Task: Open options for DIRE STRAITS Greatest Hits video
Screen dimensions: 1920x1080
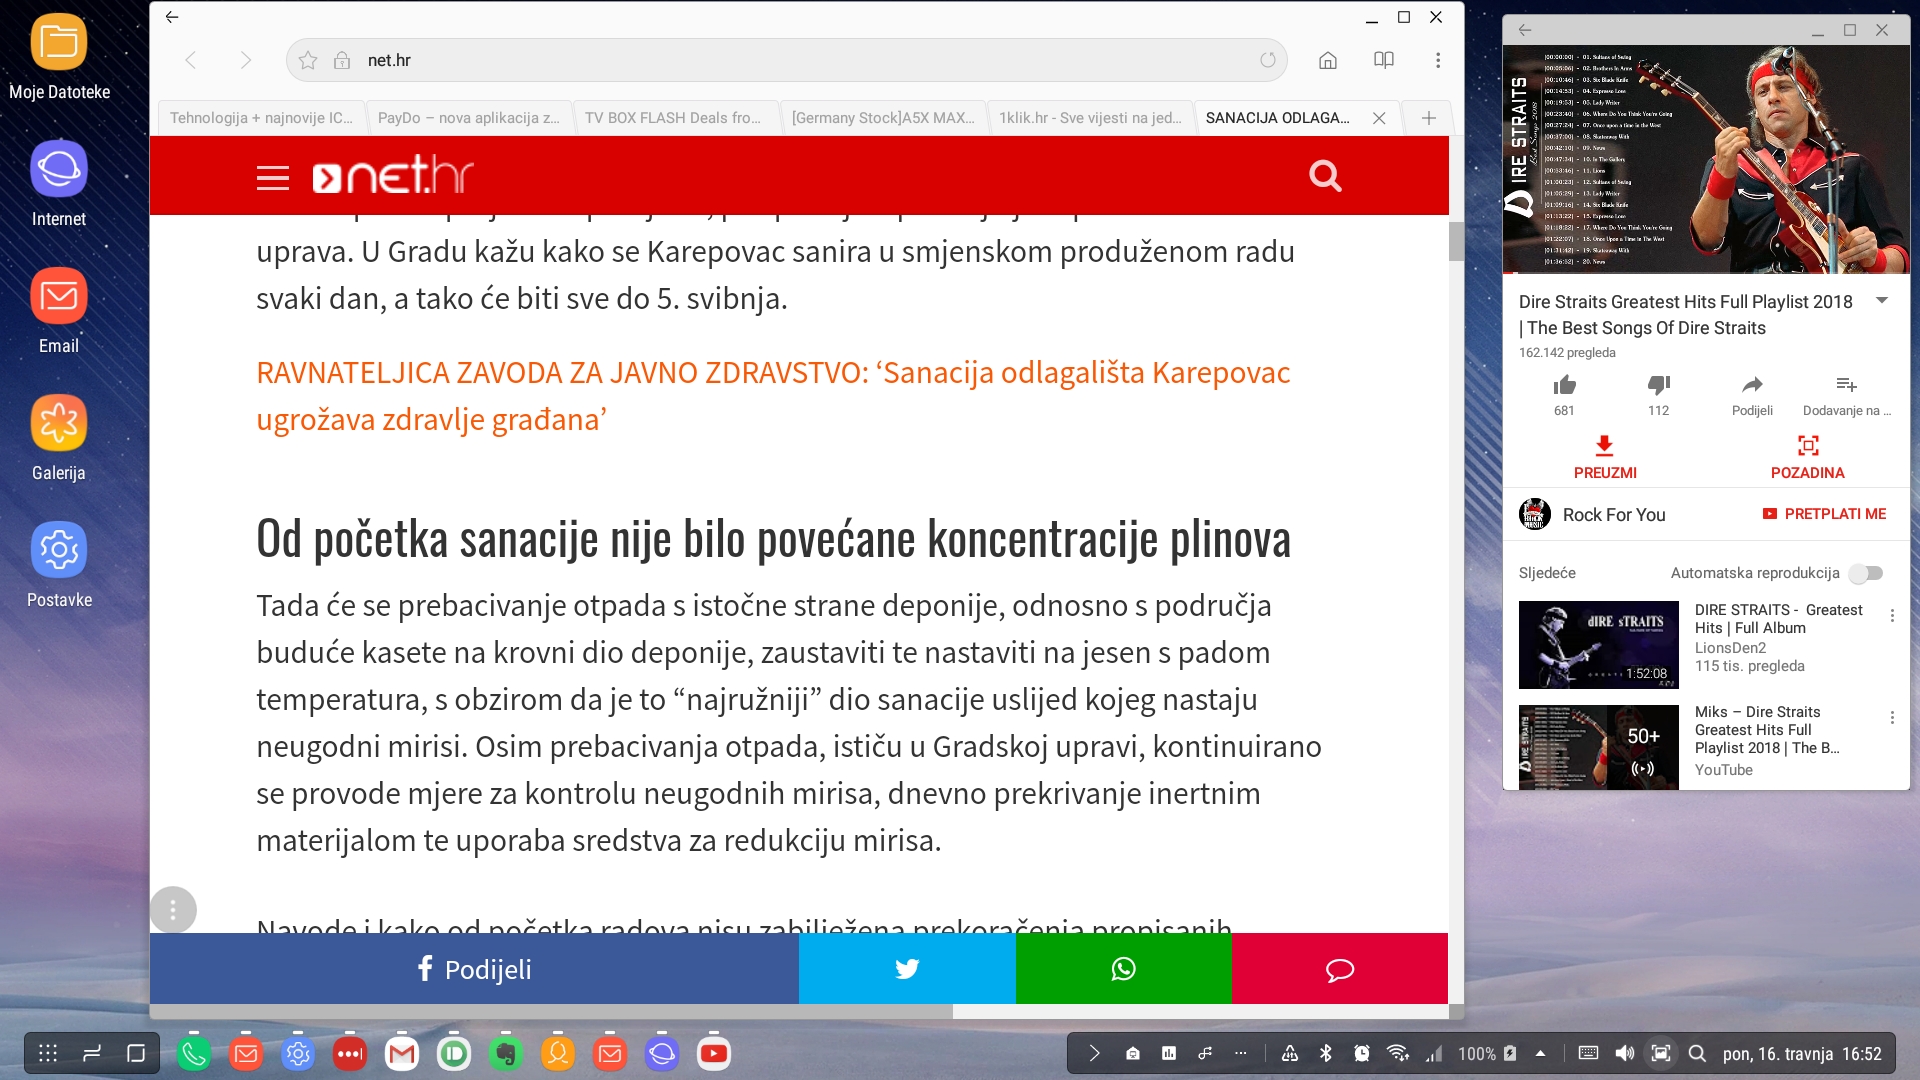Action: (1892, 616)
